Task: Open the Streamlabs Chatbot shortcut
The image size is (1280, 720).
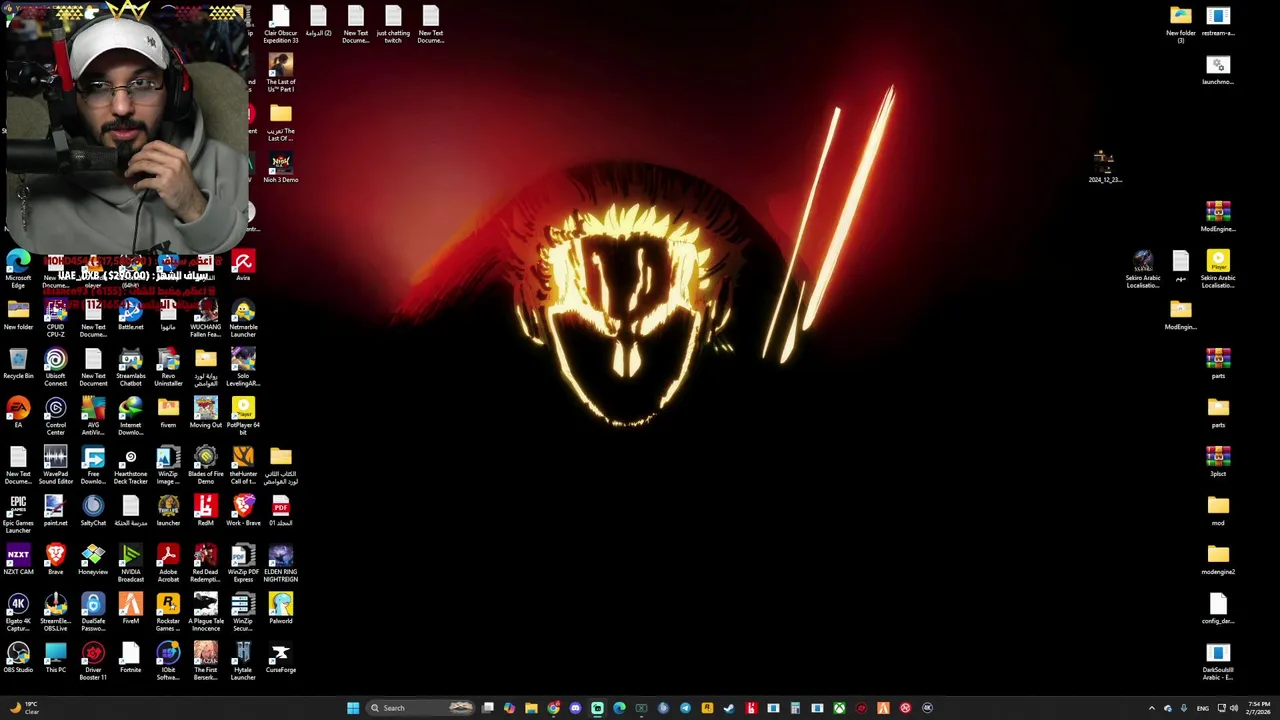Action: coord(130,368)
